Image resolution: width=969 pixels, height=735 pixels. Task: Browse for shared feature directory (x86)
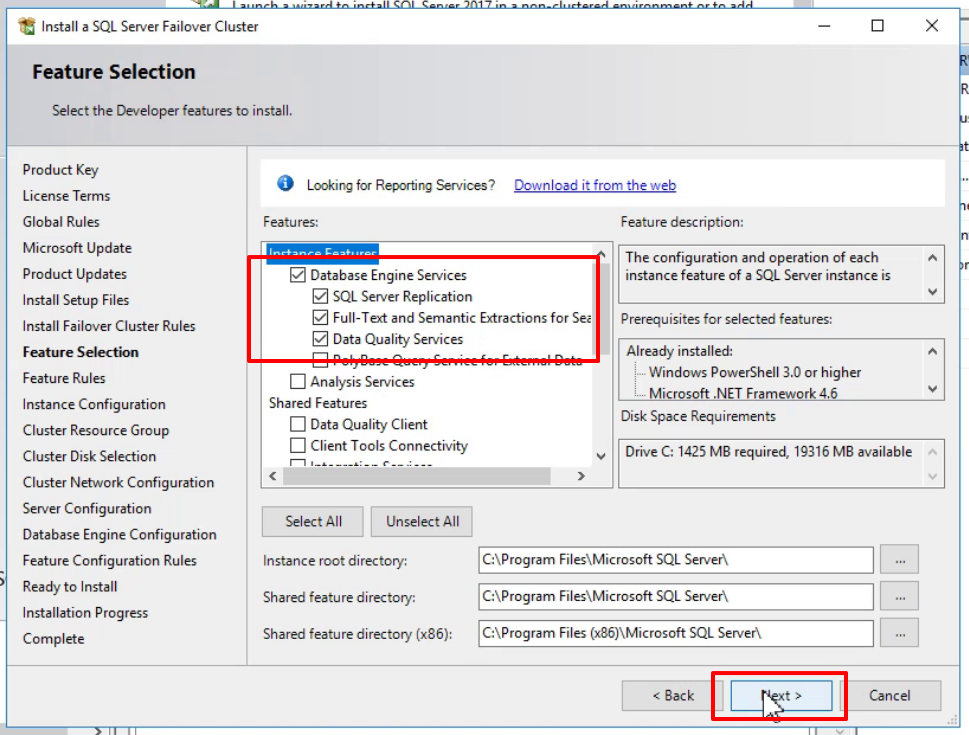pyautogui.click(x=900, y=633)
